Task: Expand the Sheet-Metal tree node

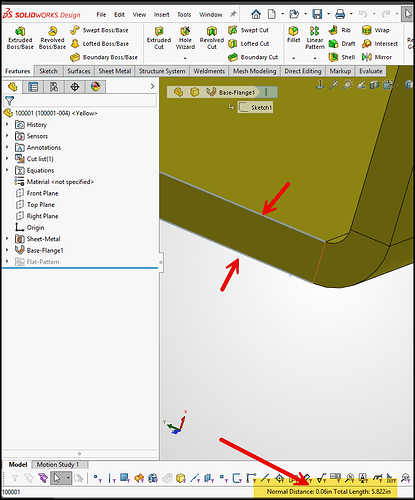Action: 7,239
